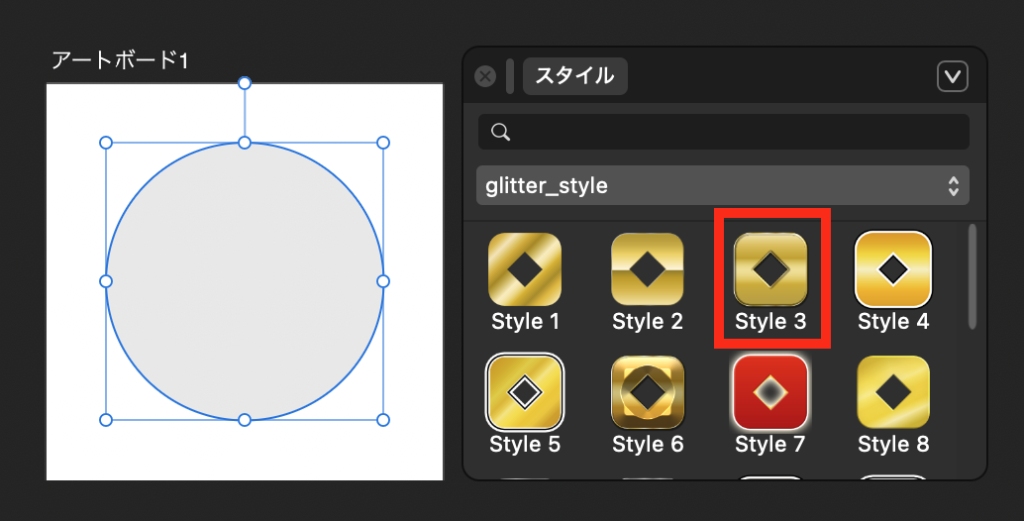Apply the Style 2 gold swatch

pos(647,269)
